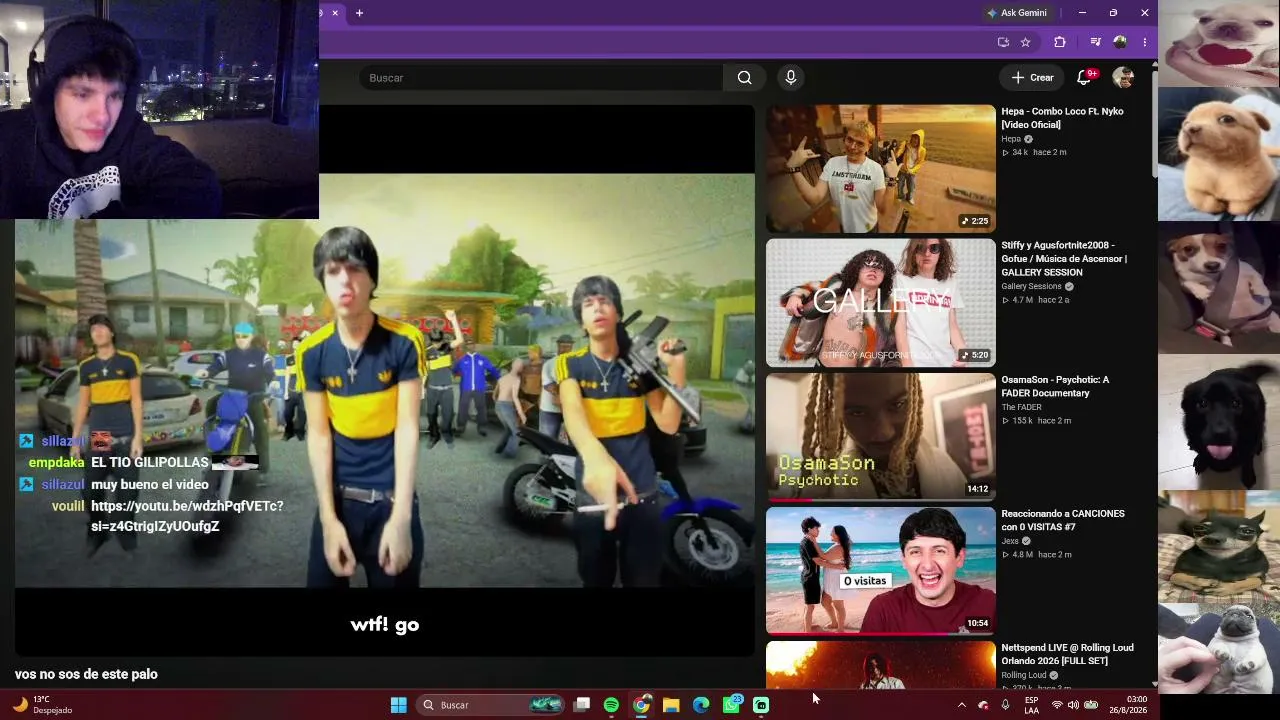Bookmark this page with the star icon

1025,42
